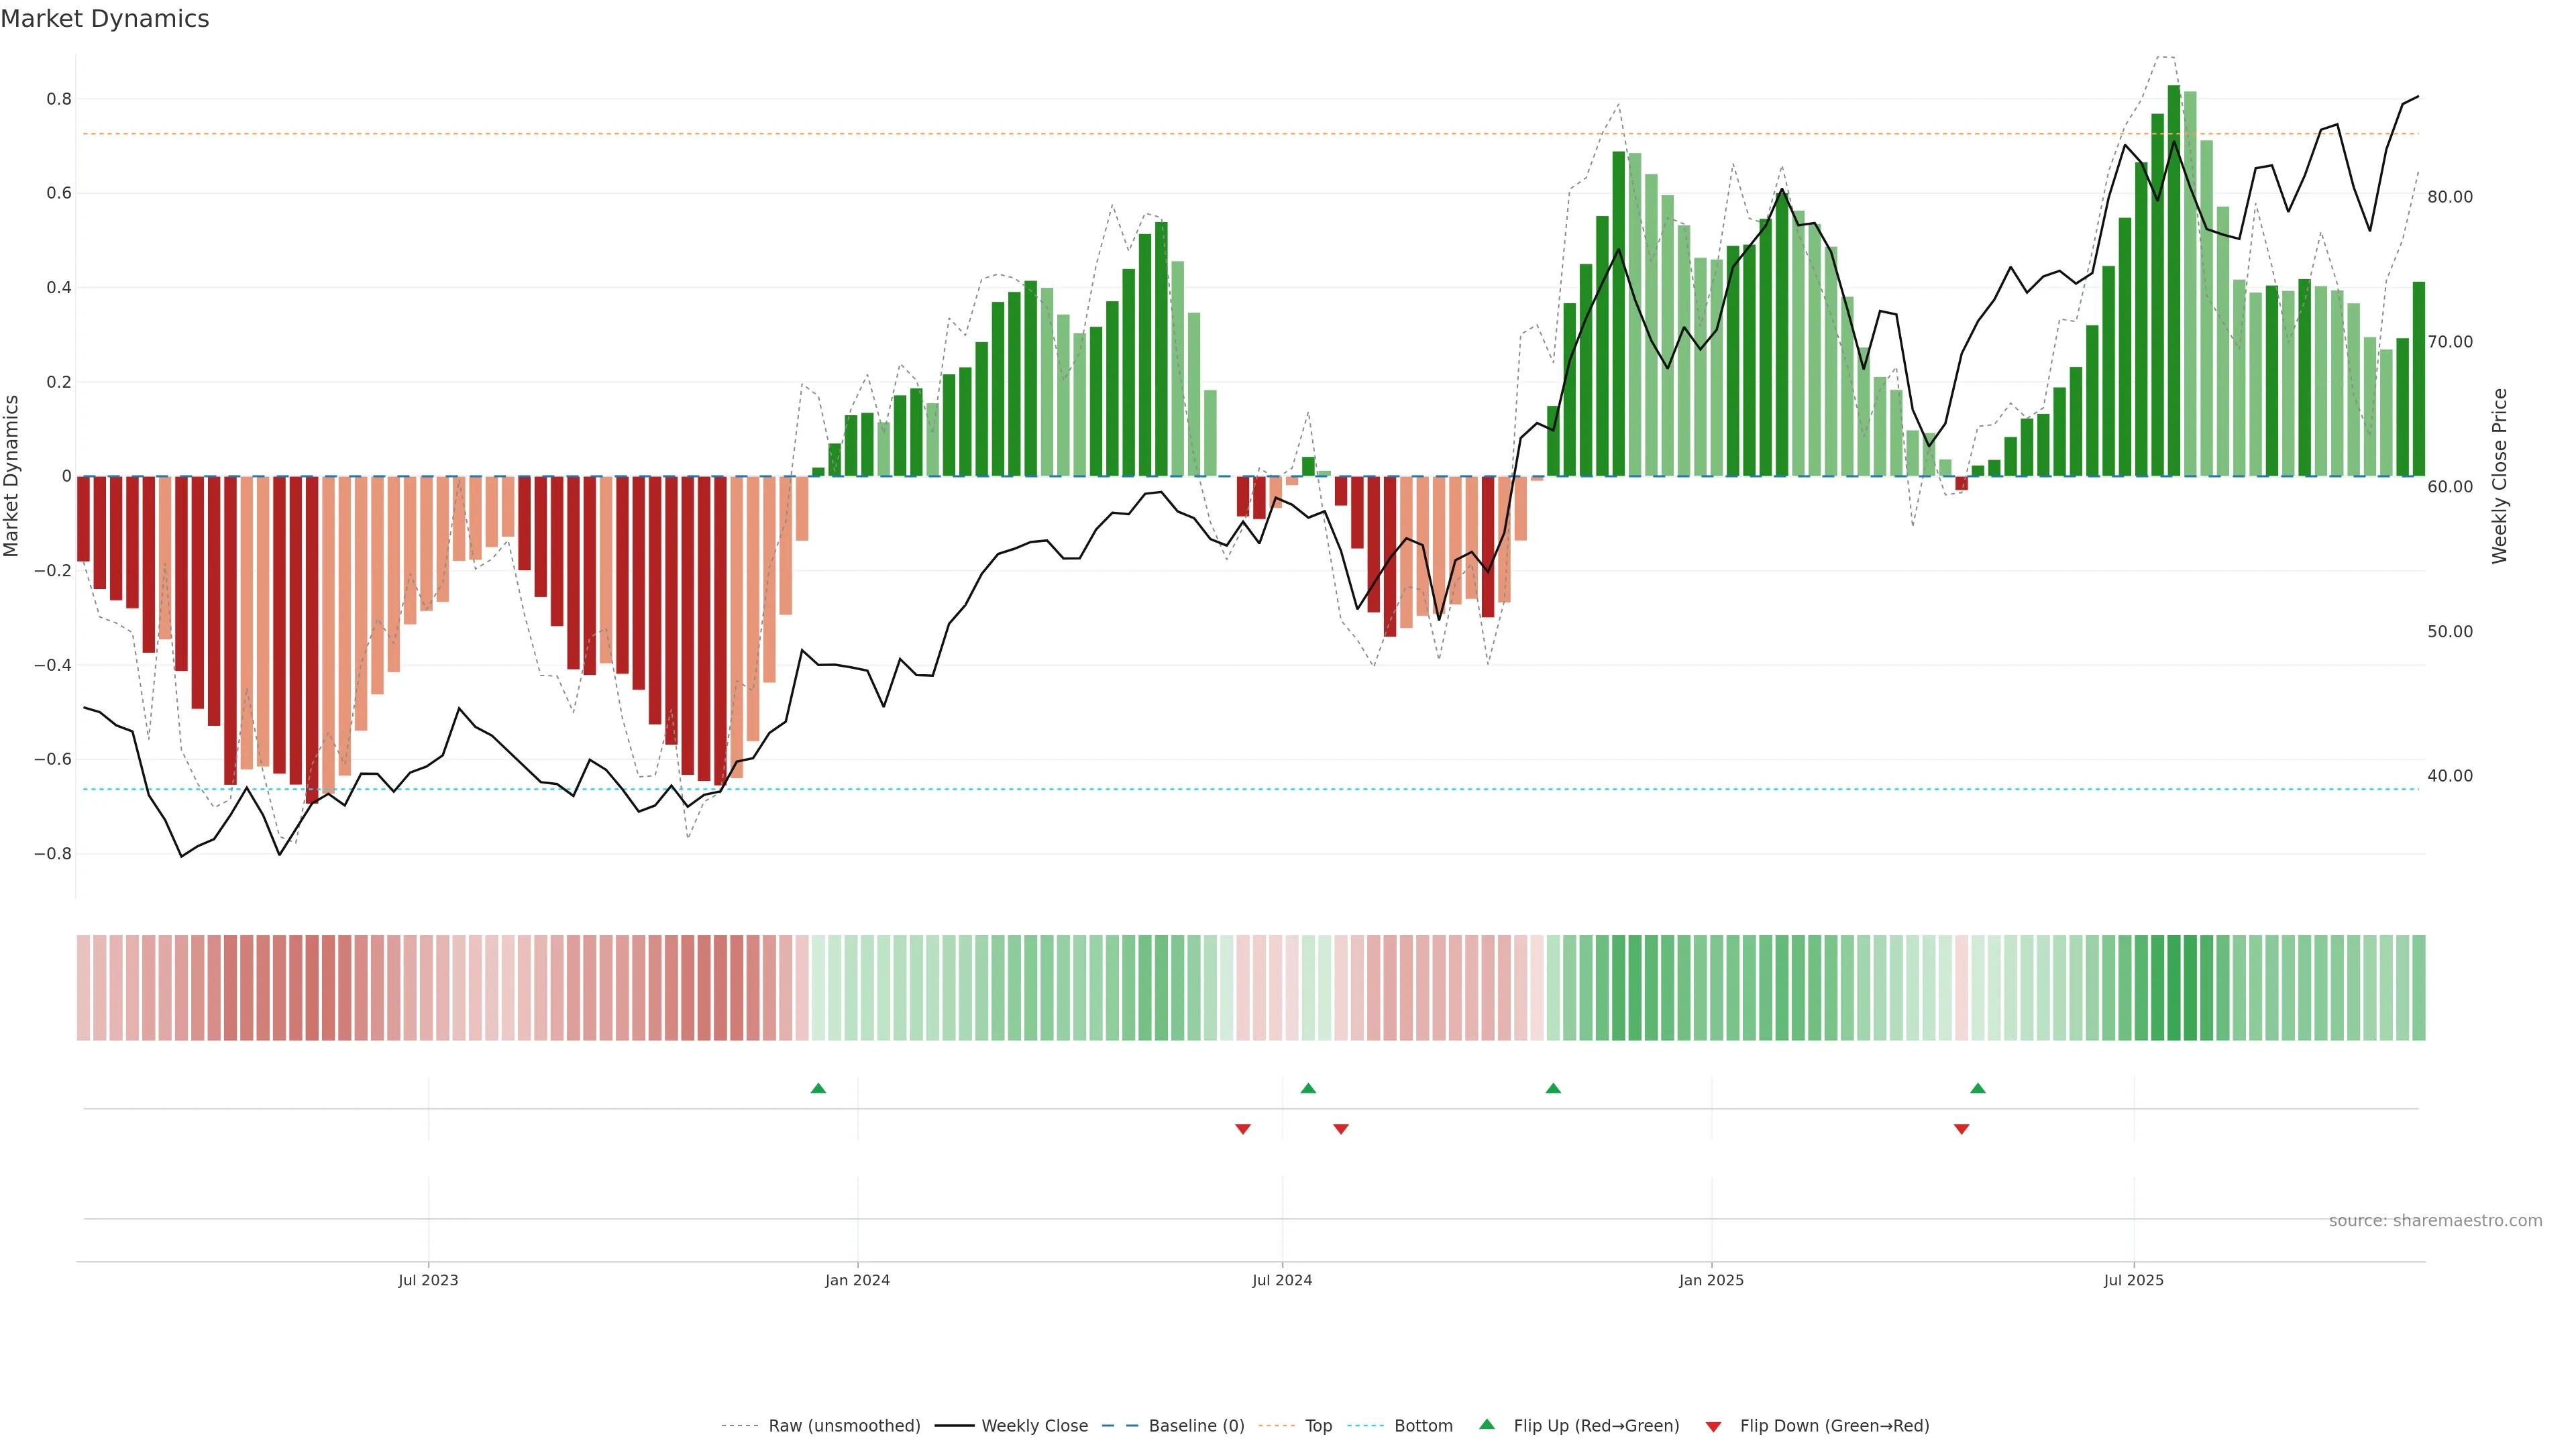2576x1449 pixels.
Task: Click the darkest green heatmap cell near Jul 2025
Action: (x=2174, y=987)
